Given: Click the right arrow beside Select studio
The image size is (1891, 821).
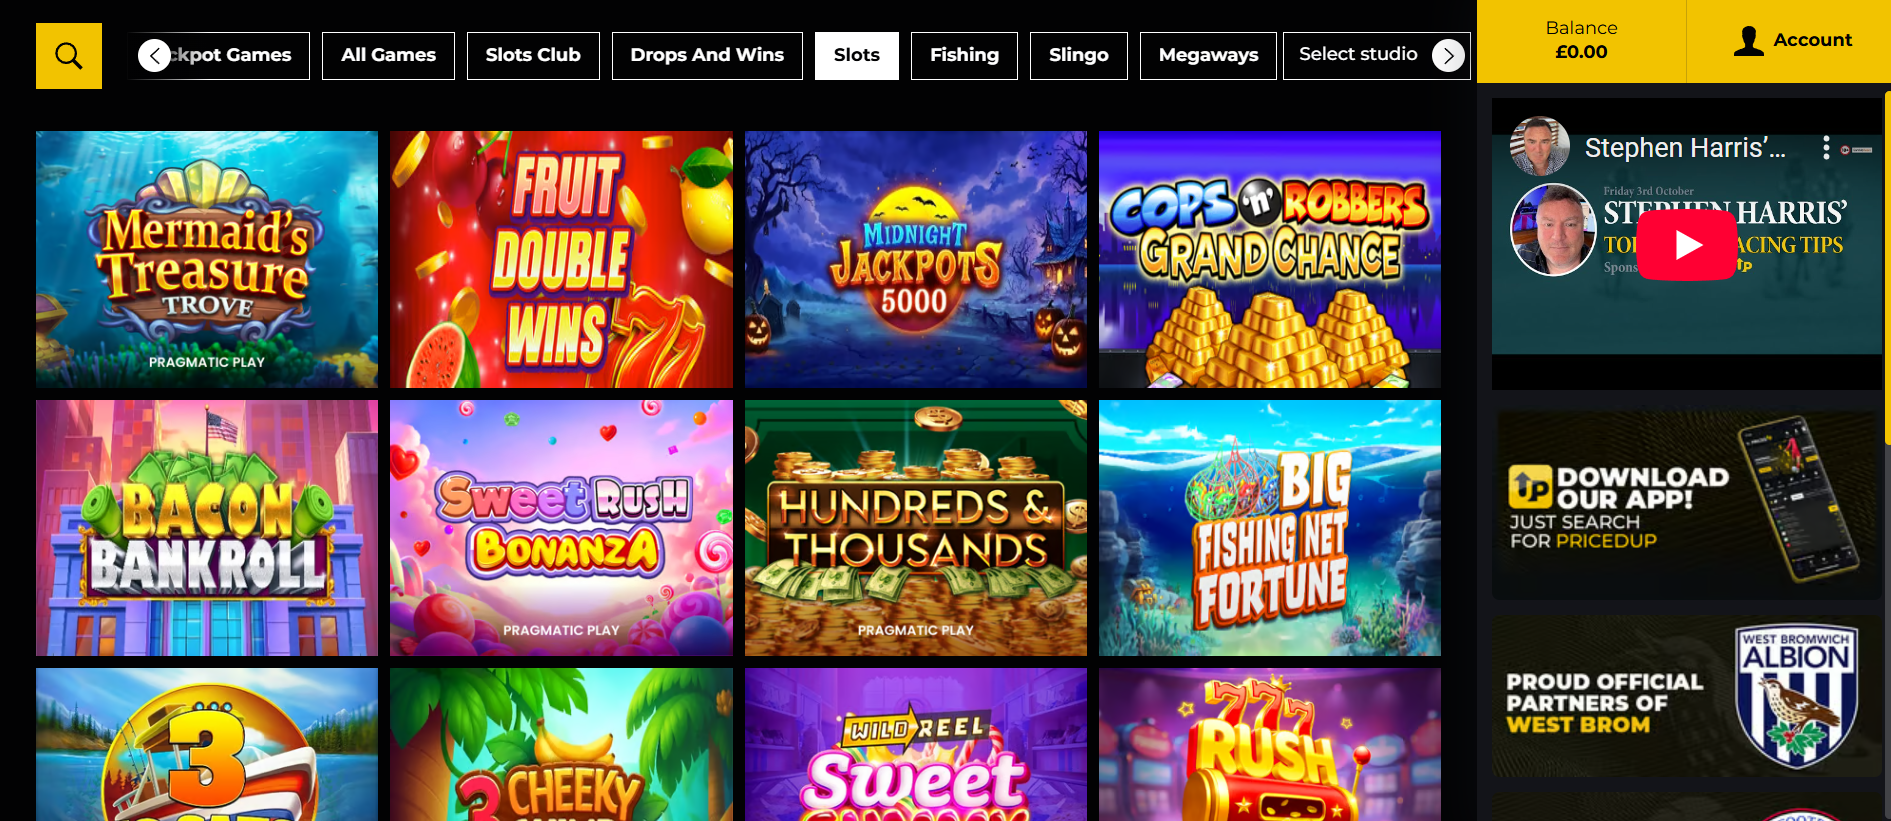Looking at the screenshot, I should click(x=1448, y=56).
